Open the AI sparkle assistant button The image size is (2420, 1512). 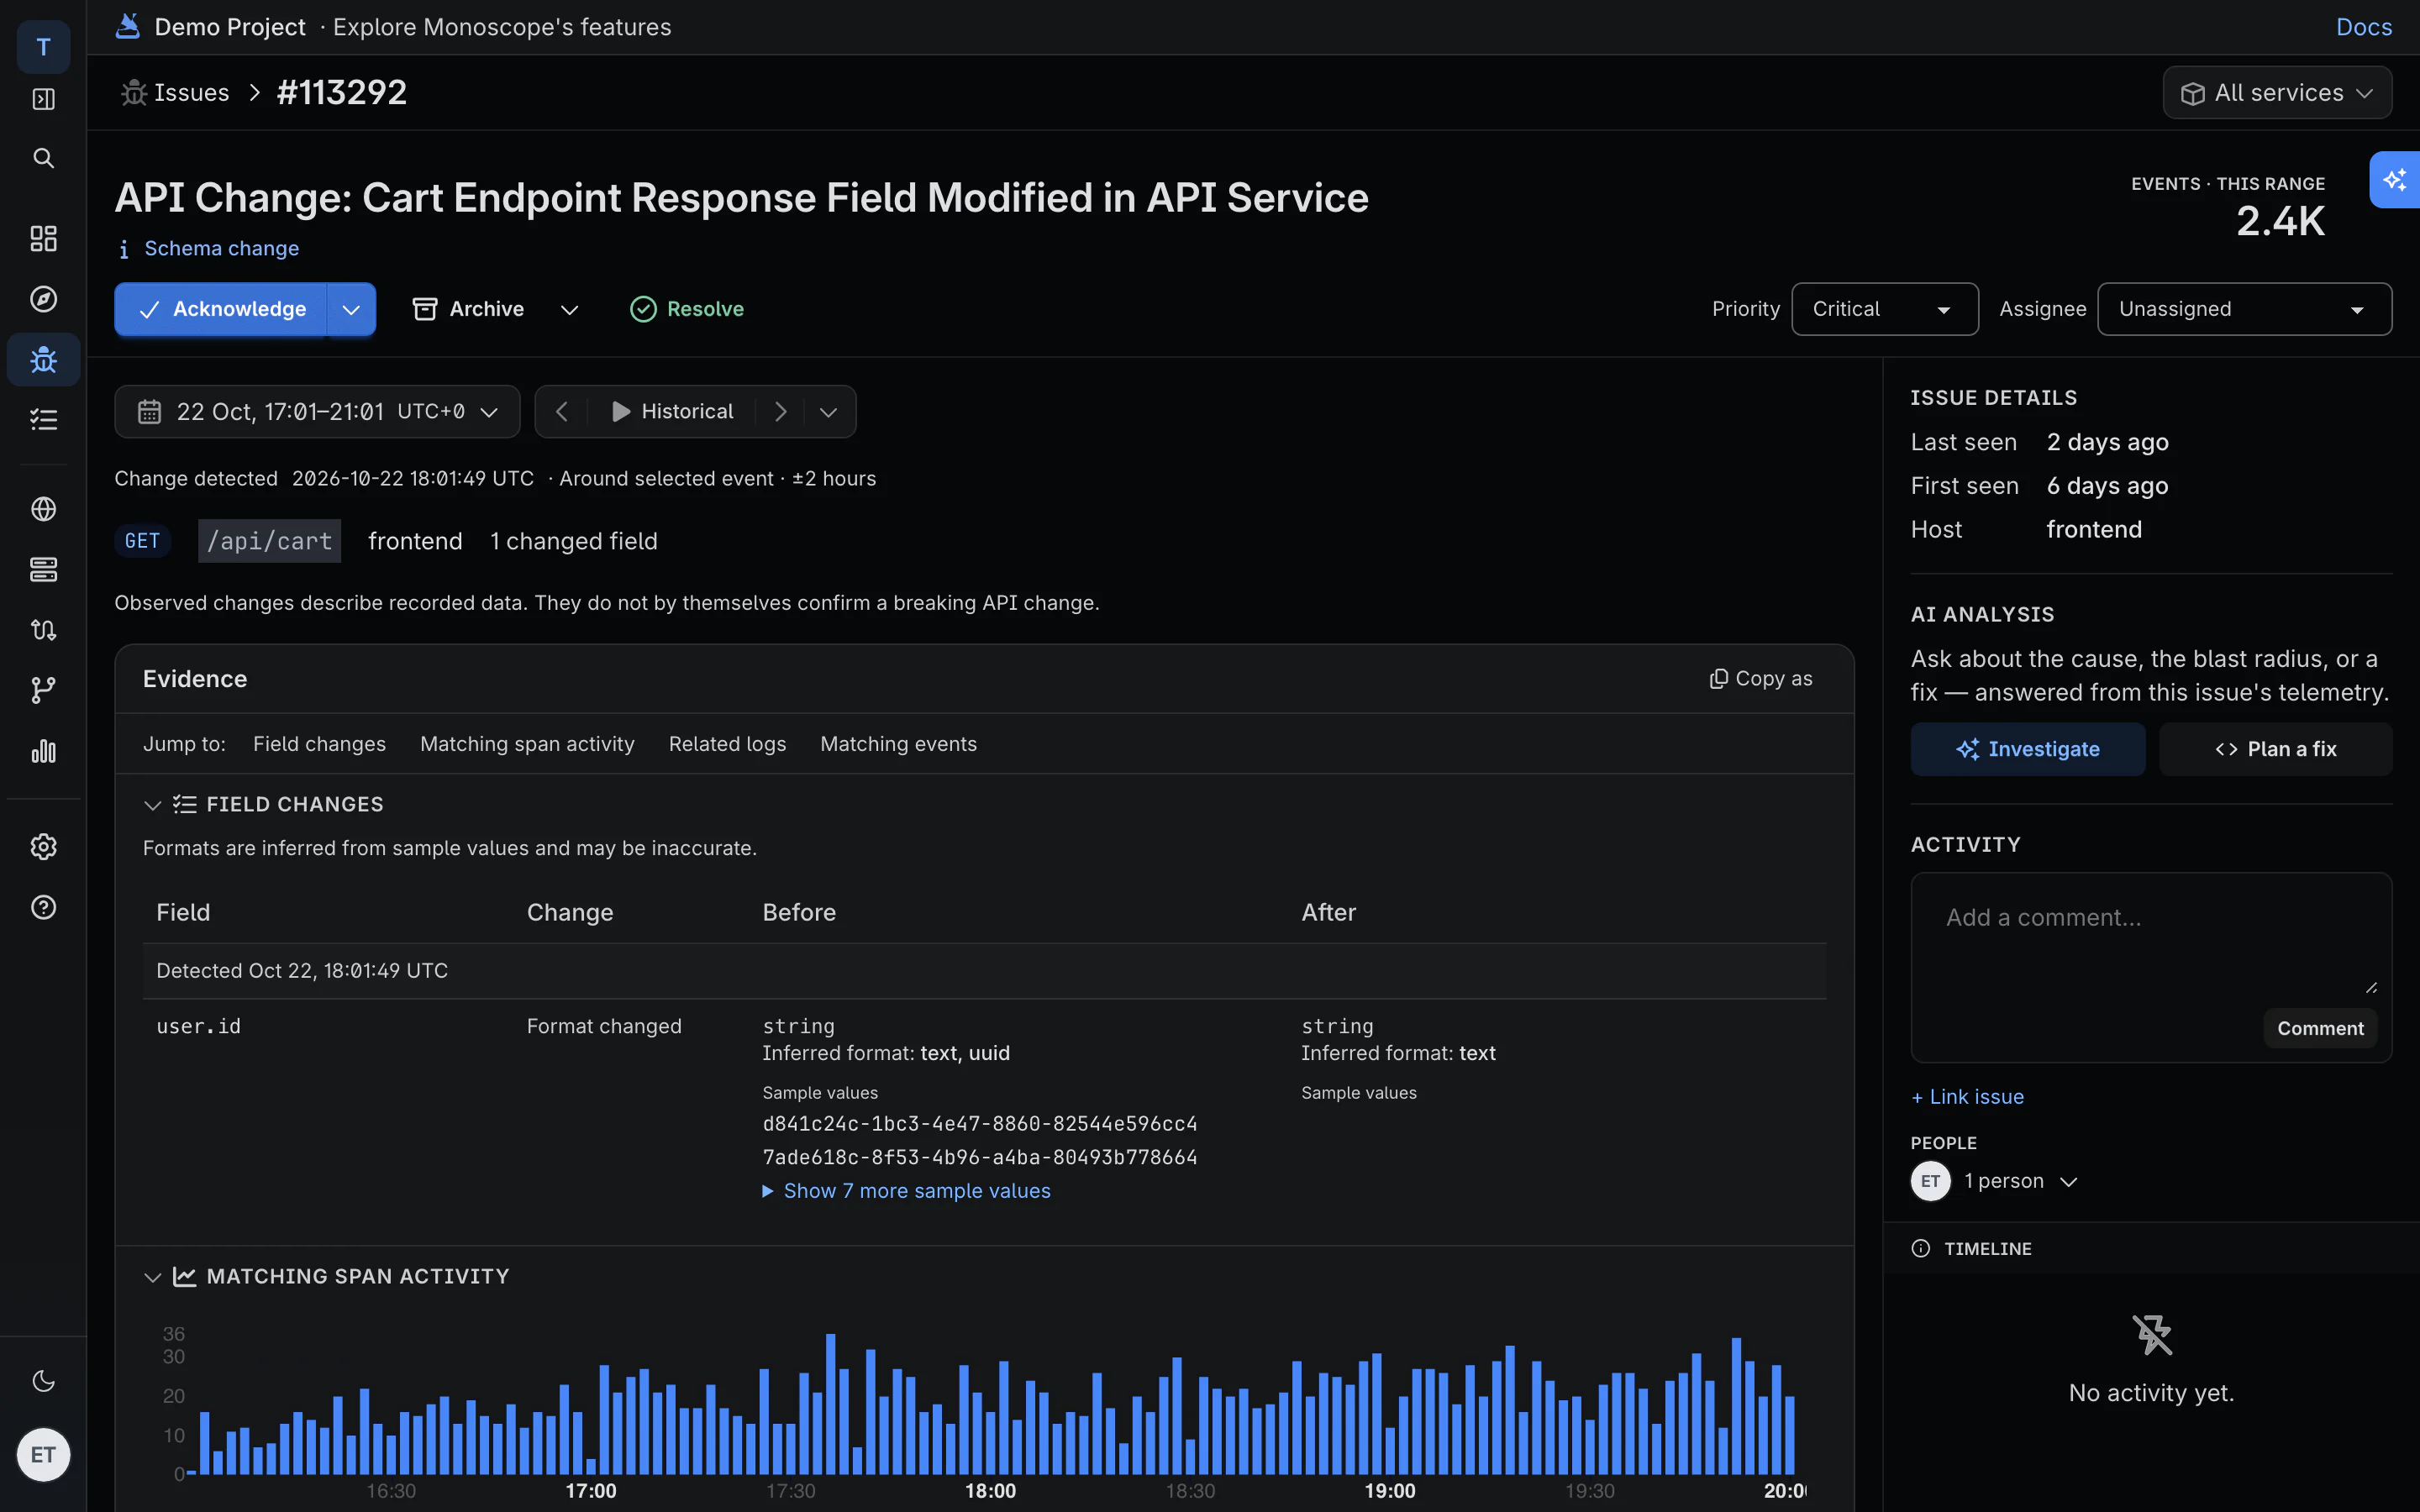2394,180
